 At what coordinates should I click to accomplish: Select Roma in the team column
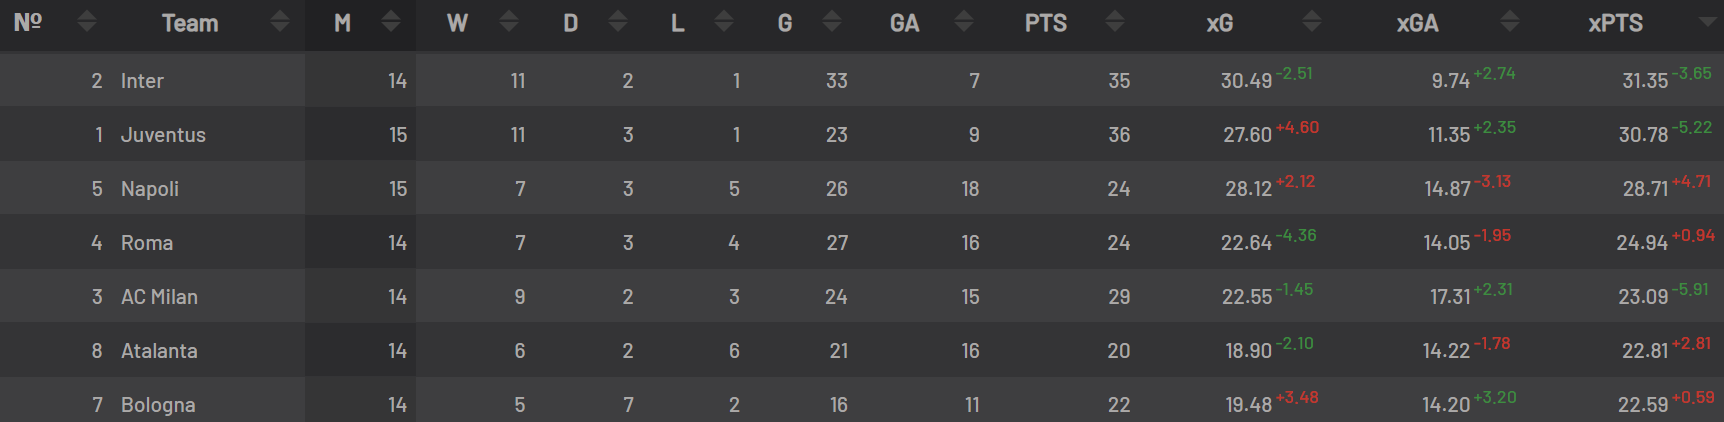(x=147, y=243)
